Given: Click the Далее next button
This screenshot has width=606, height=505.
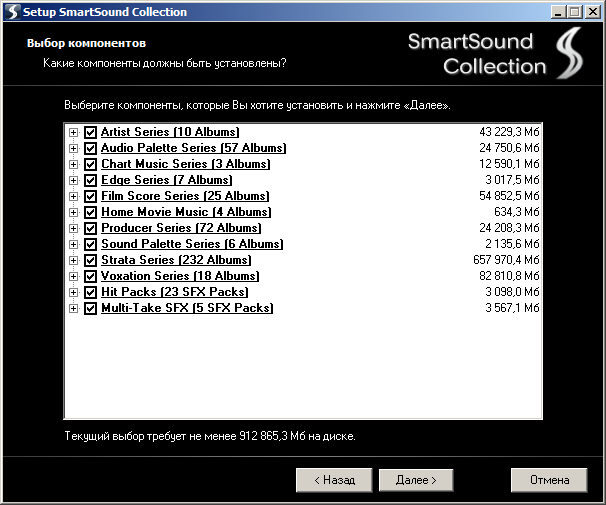Looking at the screenshot, I should pyautogui.click(x=416, y=480).
